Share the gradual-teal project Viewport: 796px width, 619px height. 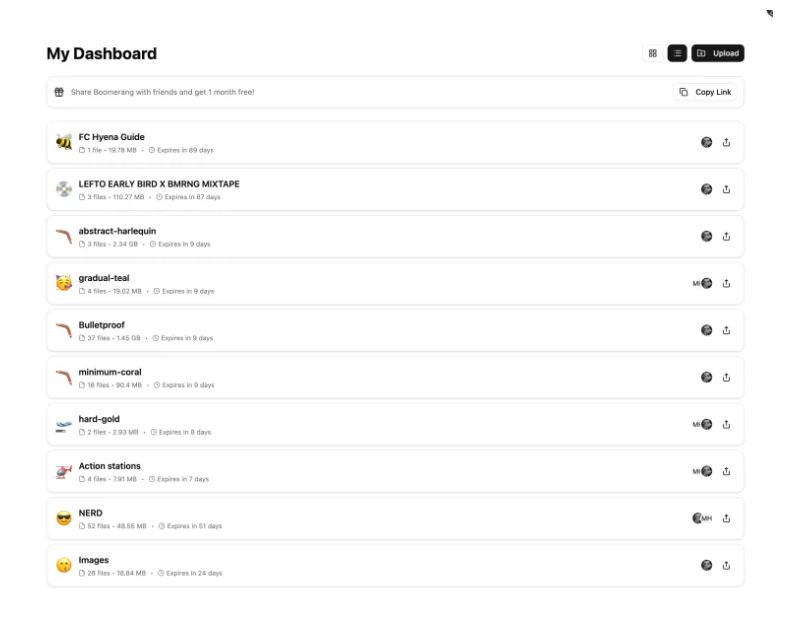click(726, 283)
